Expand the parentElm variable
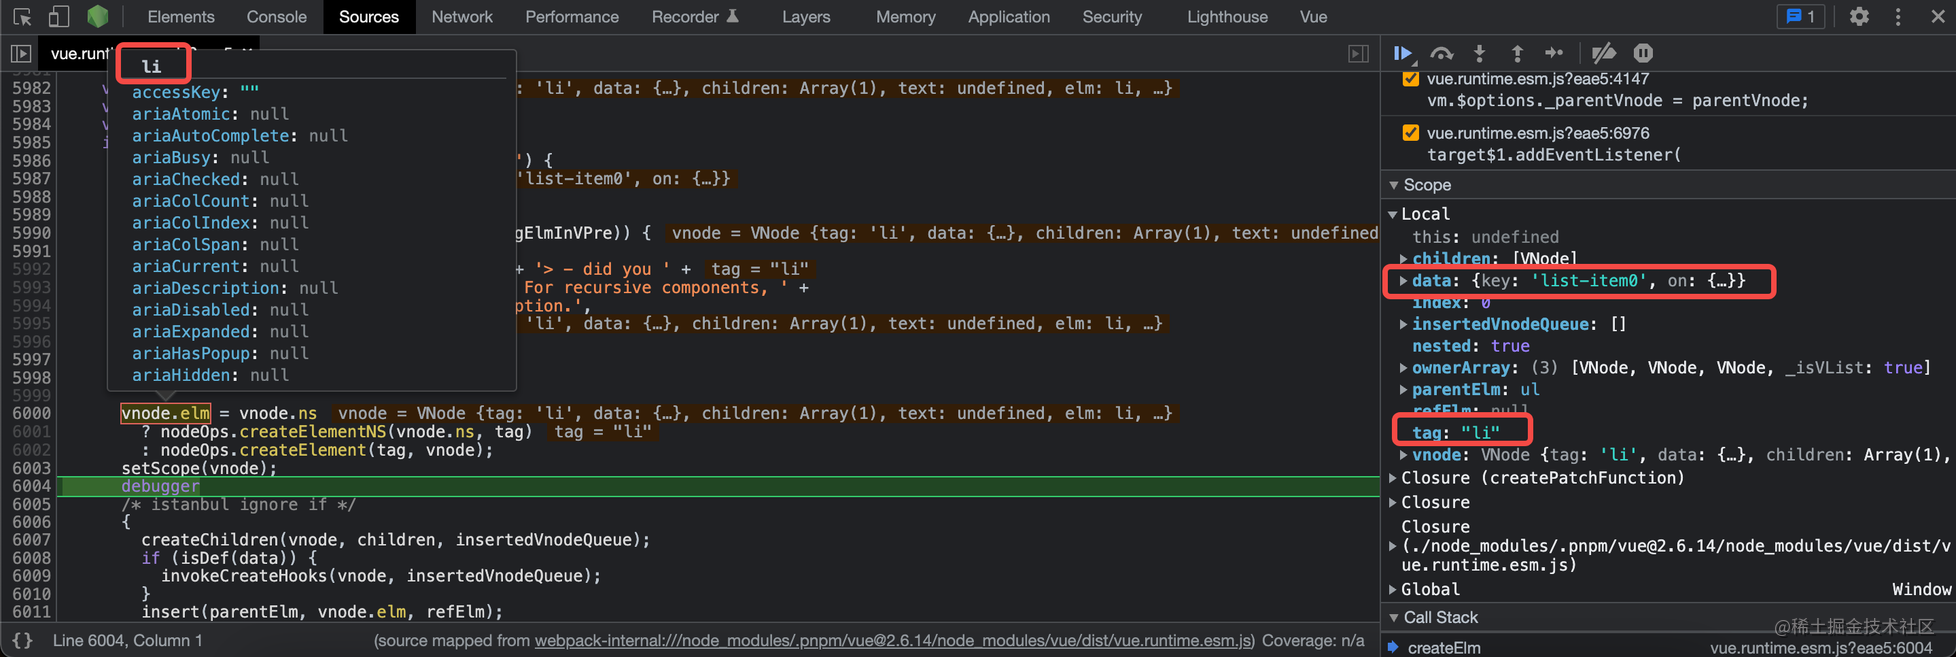 1404,390
